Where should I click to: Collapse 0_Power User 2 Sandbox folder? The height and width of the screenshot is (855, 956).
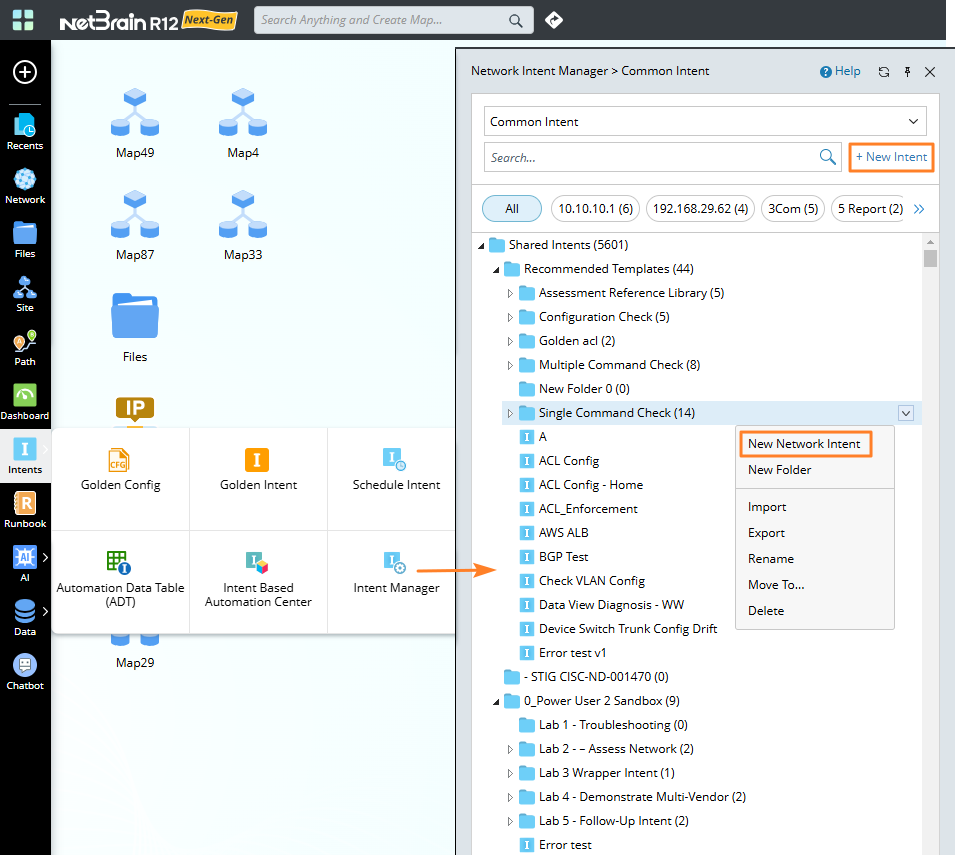pos(496,702)
